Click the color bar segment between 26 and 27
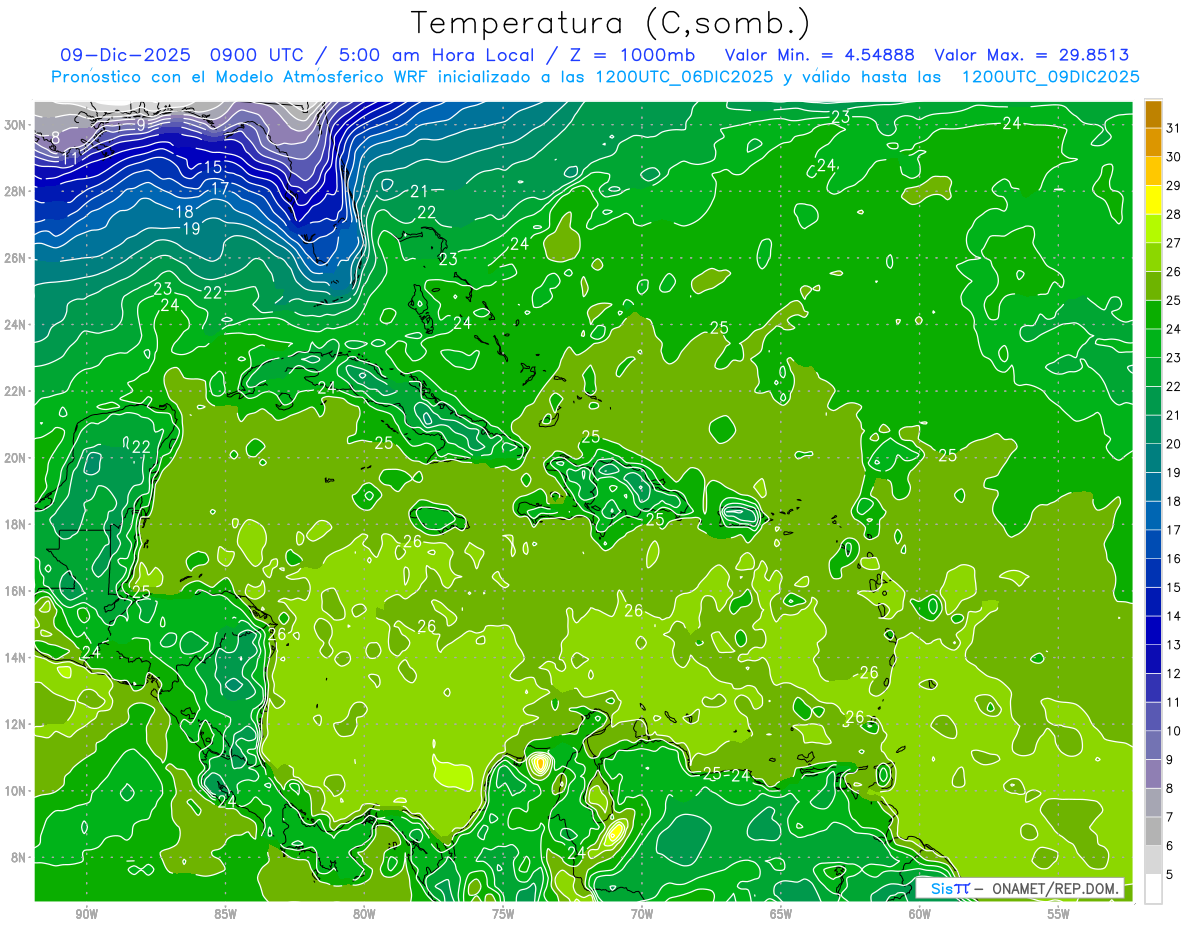 [1153, 257]
